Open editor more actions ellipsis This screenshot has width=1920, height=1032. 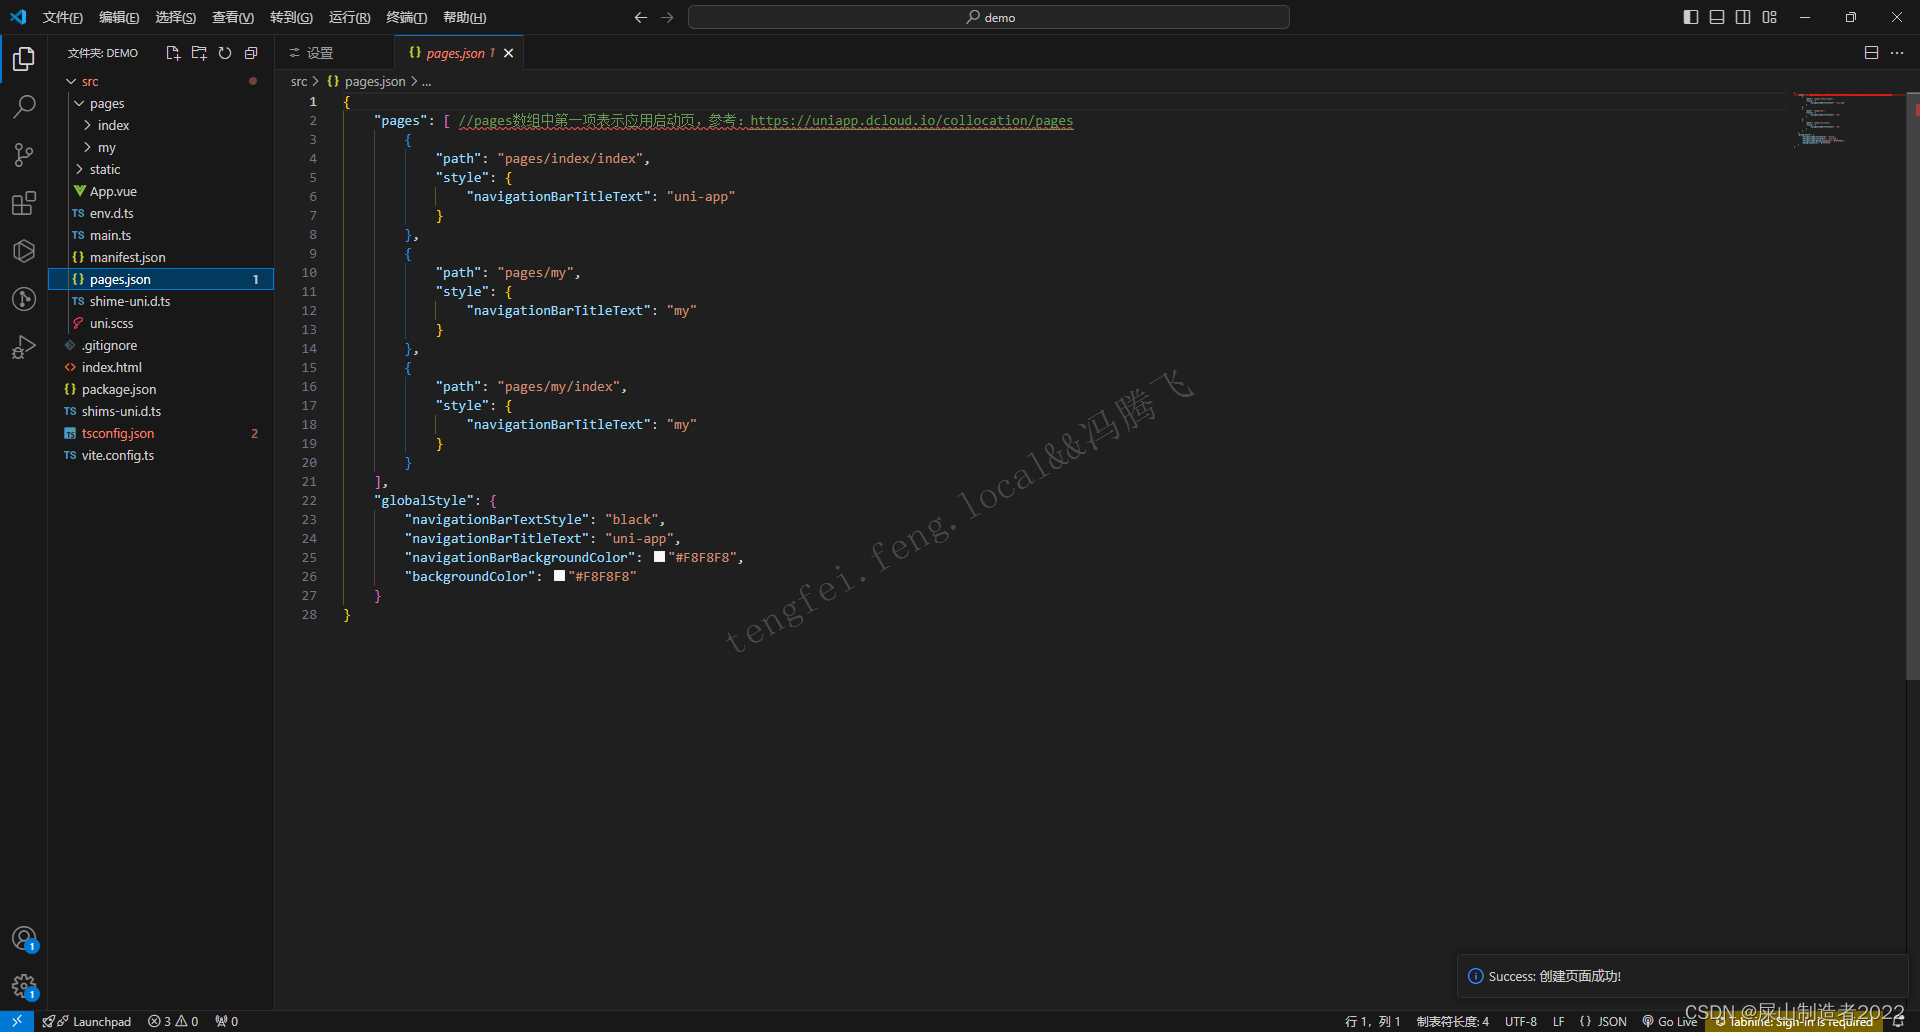pyautogui.click(x=1897, y=53)
